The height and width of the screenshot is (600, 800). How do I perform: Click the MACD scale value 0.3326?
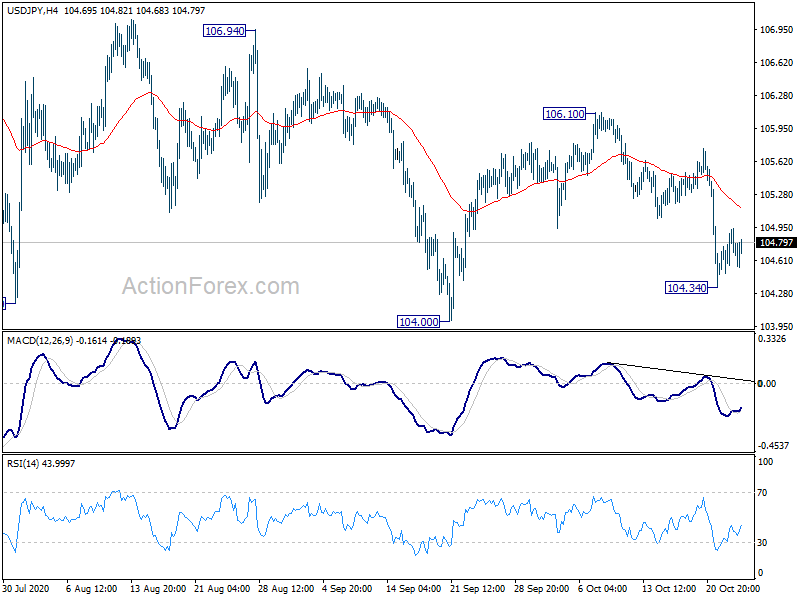[772, 339]
